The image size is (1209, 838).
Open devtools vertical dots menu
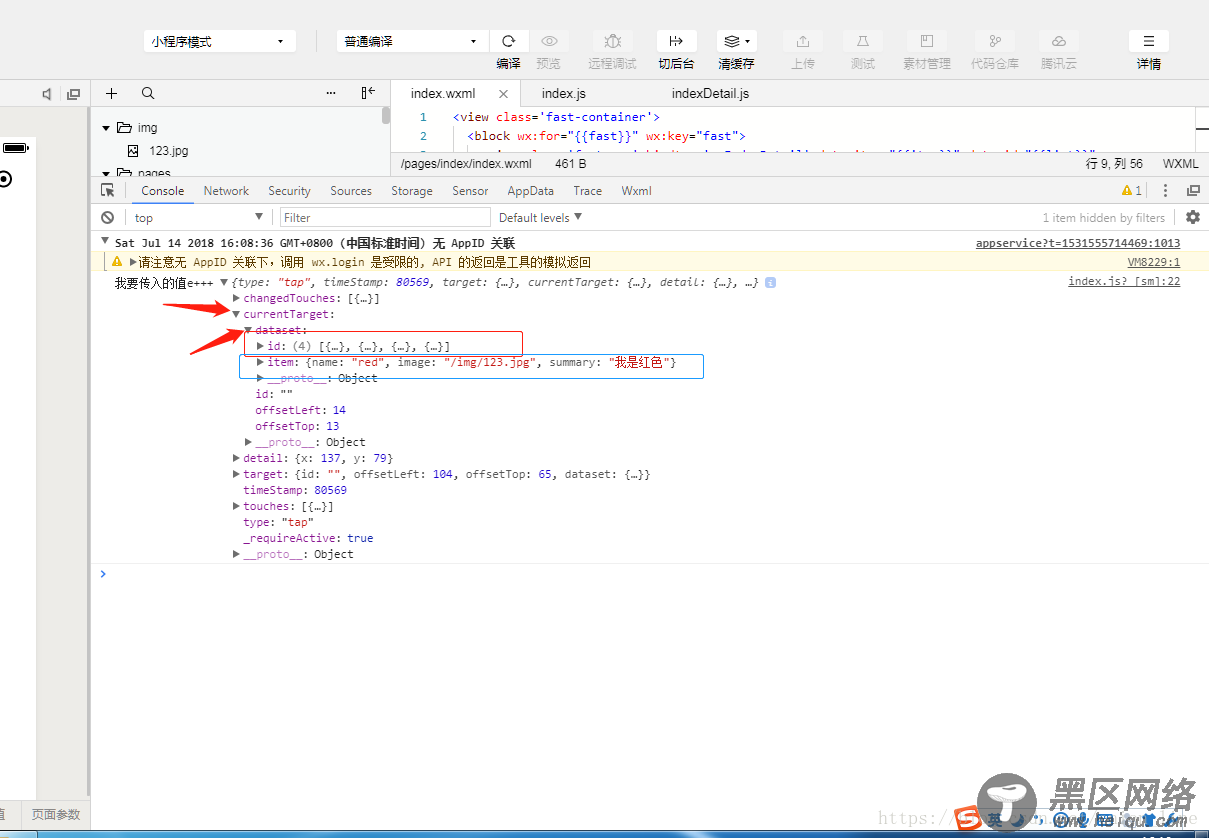pyautogui.click(x=1165, y=190)
